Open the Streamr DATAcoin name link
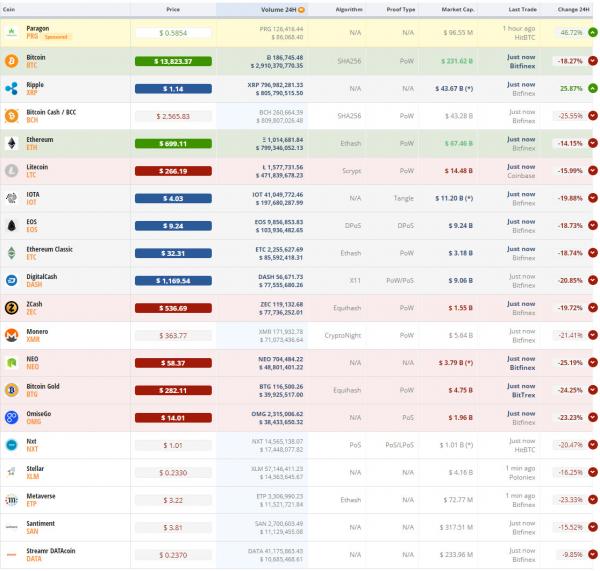 pos(51,551)
